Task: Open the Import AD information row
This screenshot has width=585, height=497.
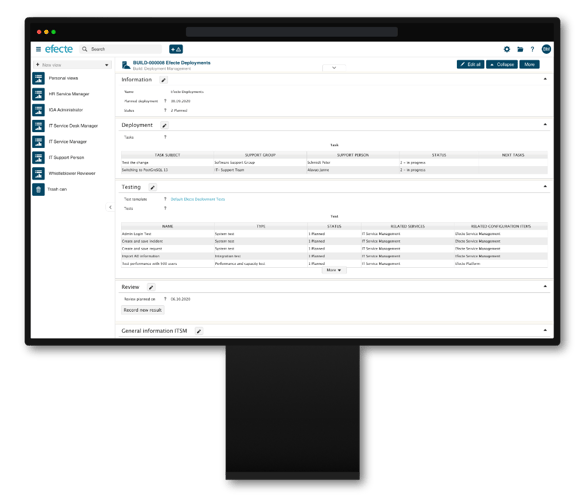Action: point(334,256)
